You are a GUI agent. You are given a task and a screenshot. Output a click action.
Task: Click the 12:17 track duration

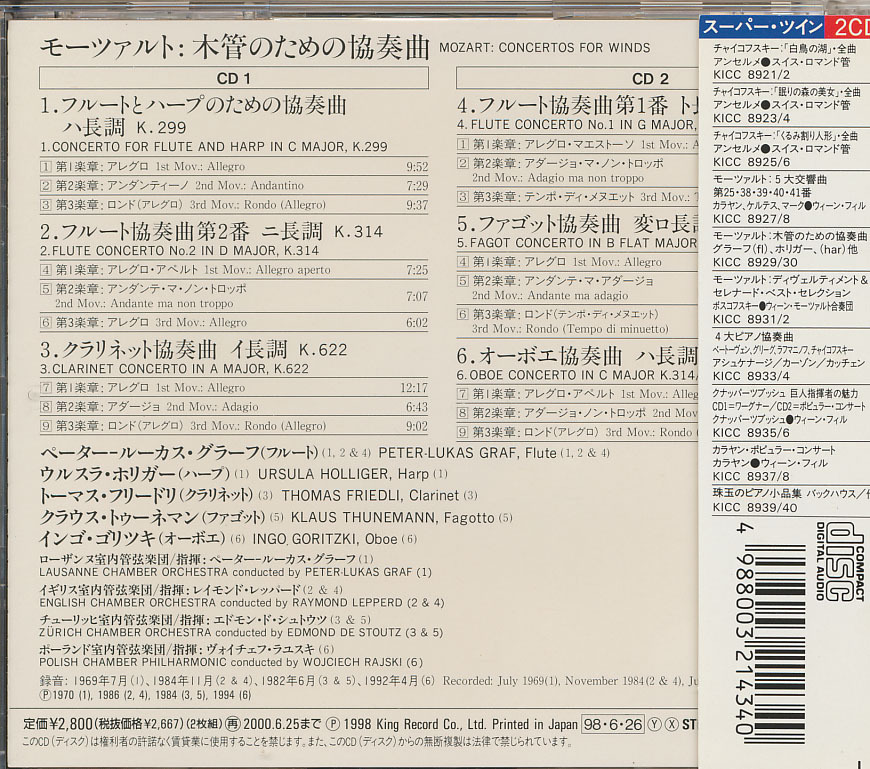pos(414,388)
